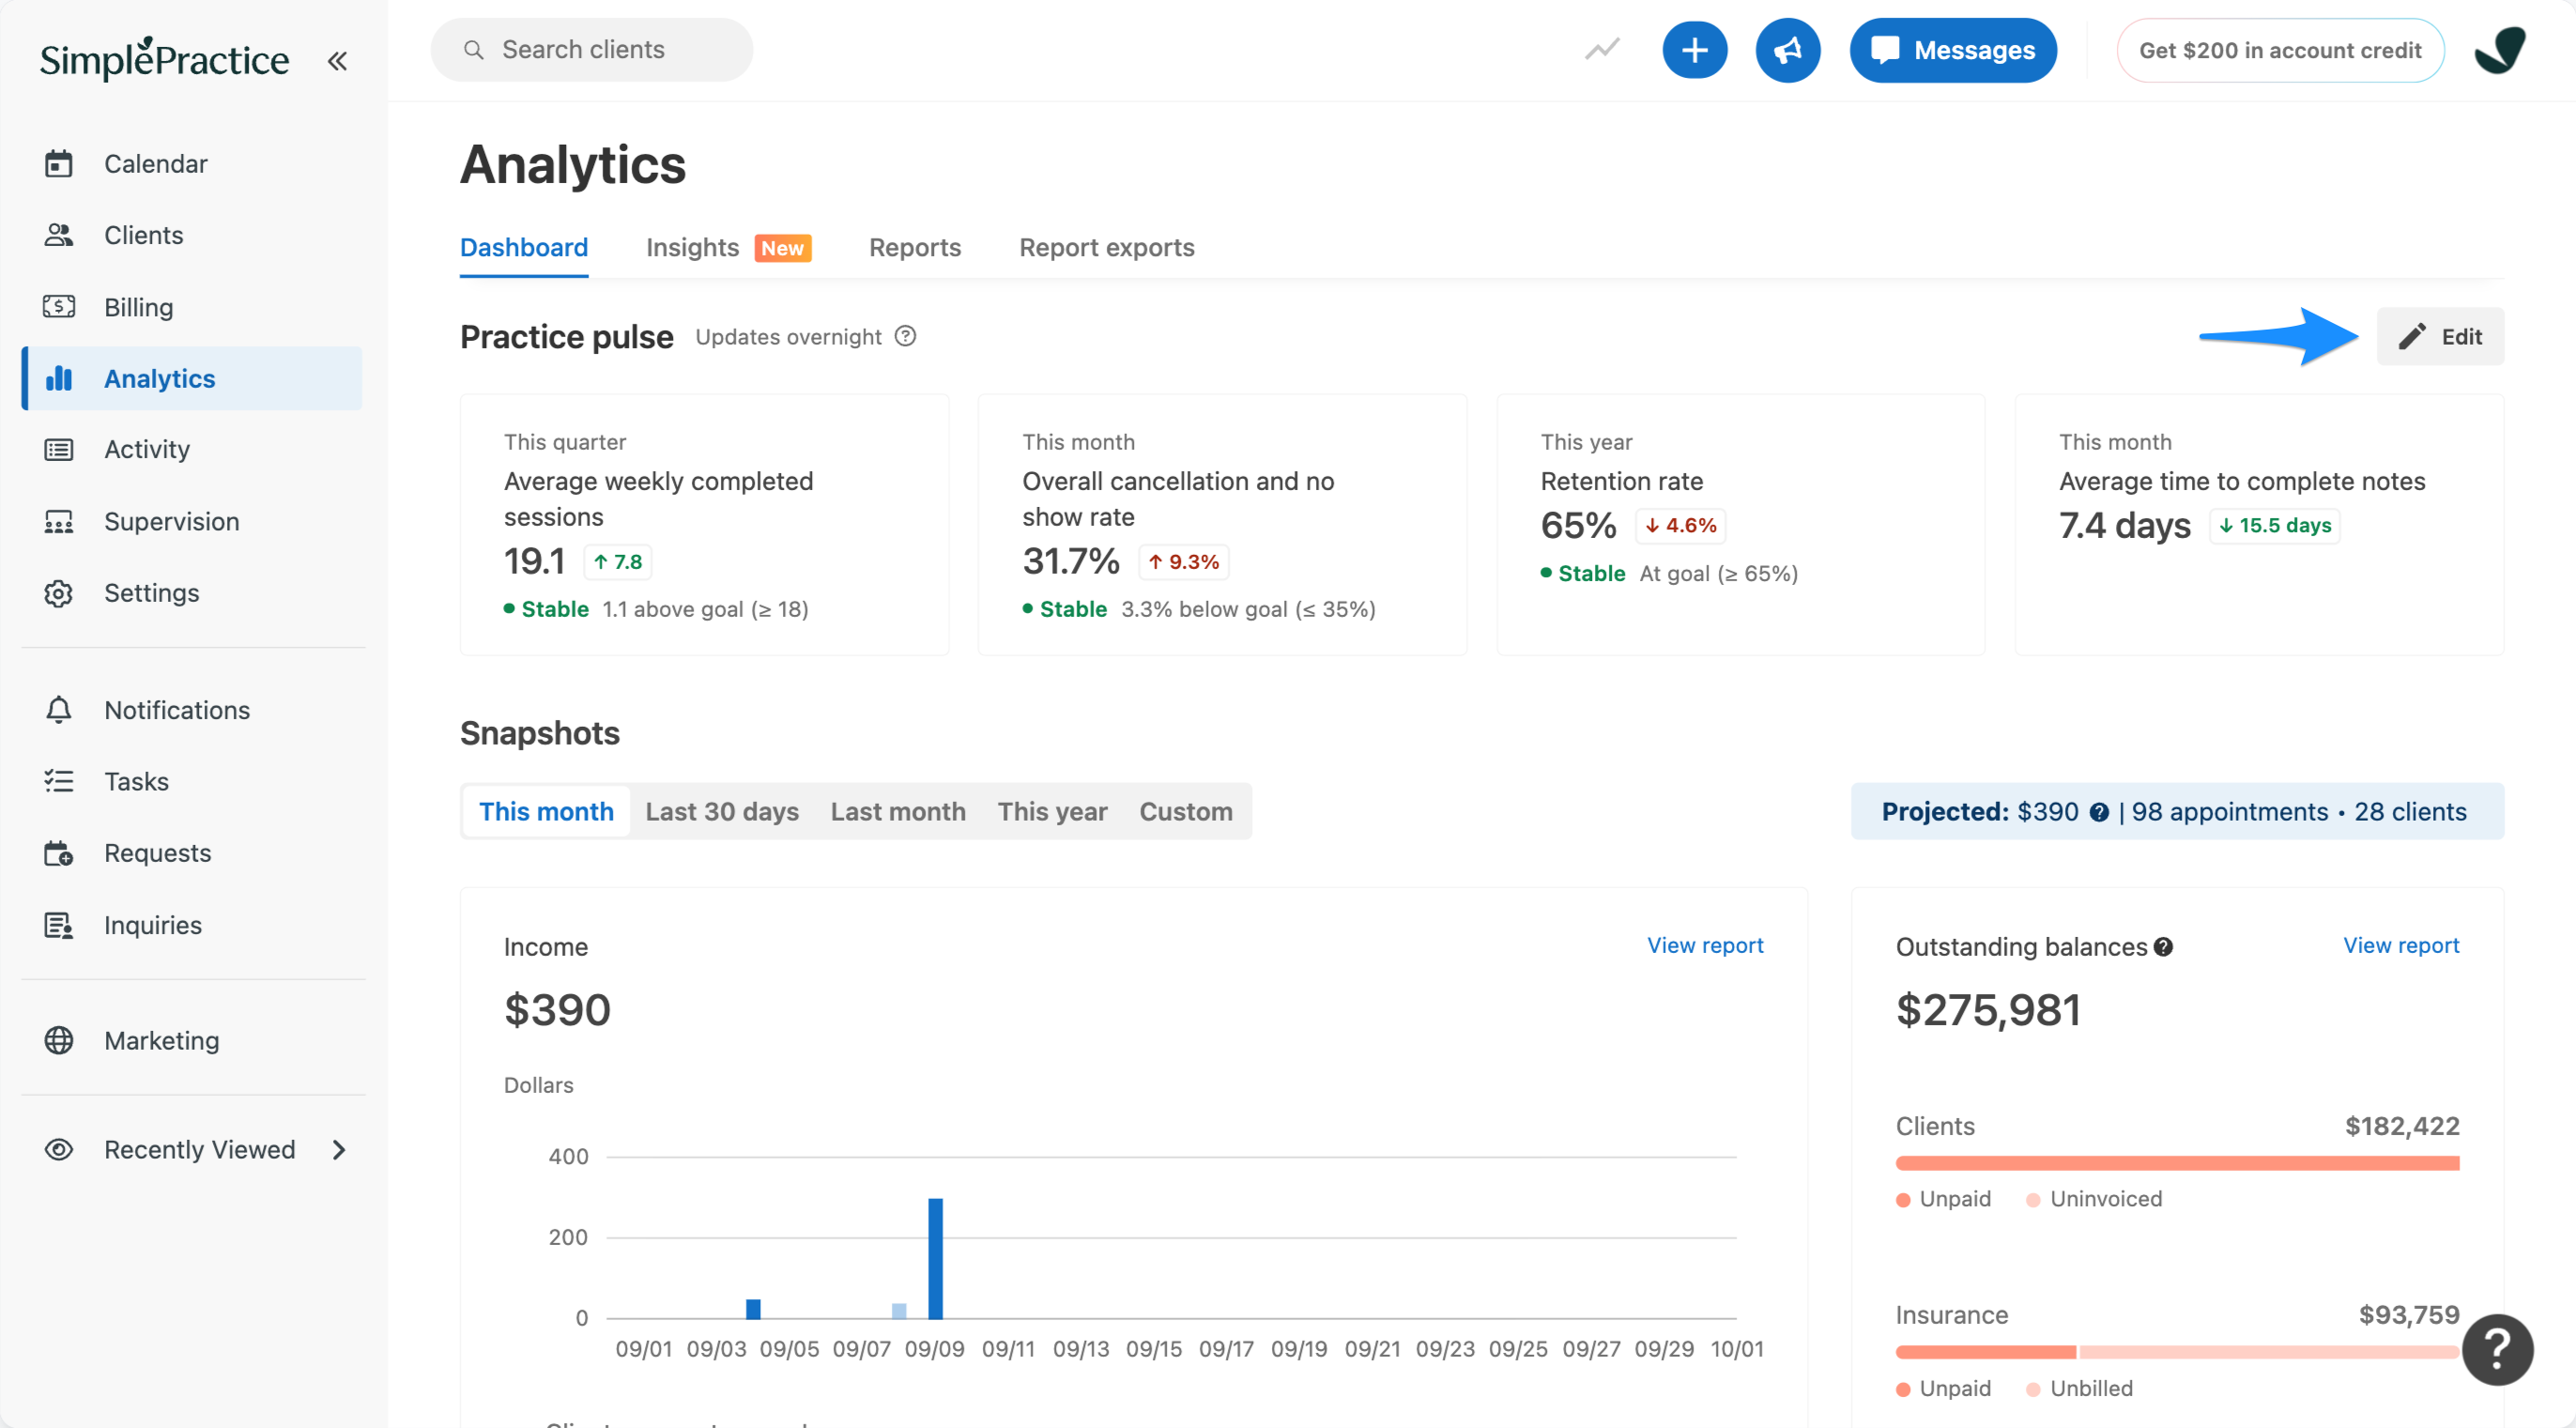Open Calendar from the sidebar
The width and height of the screenshot is (2576, 1428).
(x=192, y=163)
